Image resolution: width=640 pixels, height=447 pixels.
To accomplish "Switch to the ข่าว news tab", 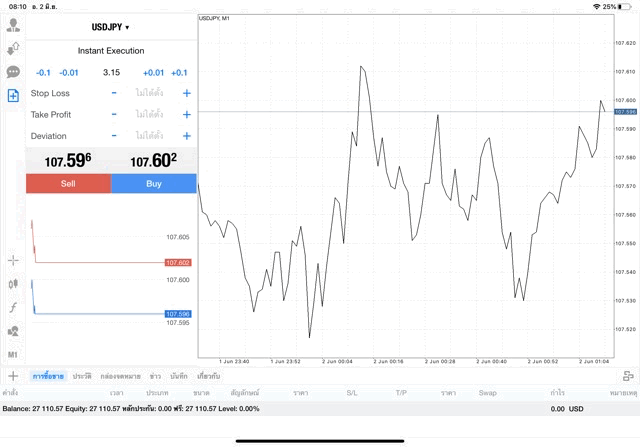I will [x=155, y=376].
